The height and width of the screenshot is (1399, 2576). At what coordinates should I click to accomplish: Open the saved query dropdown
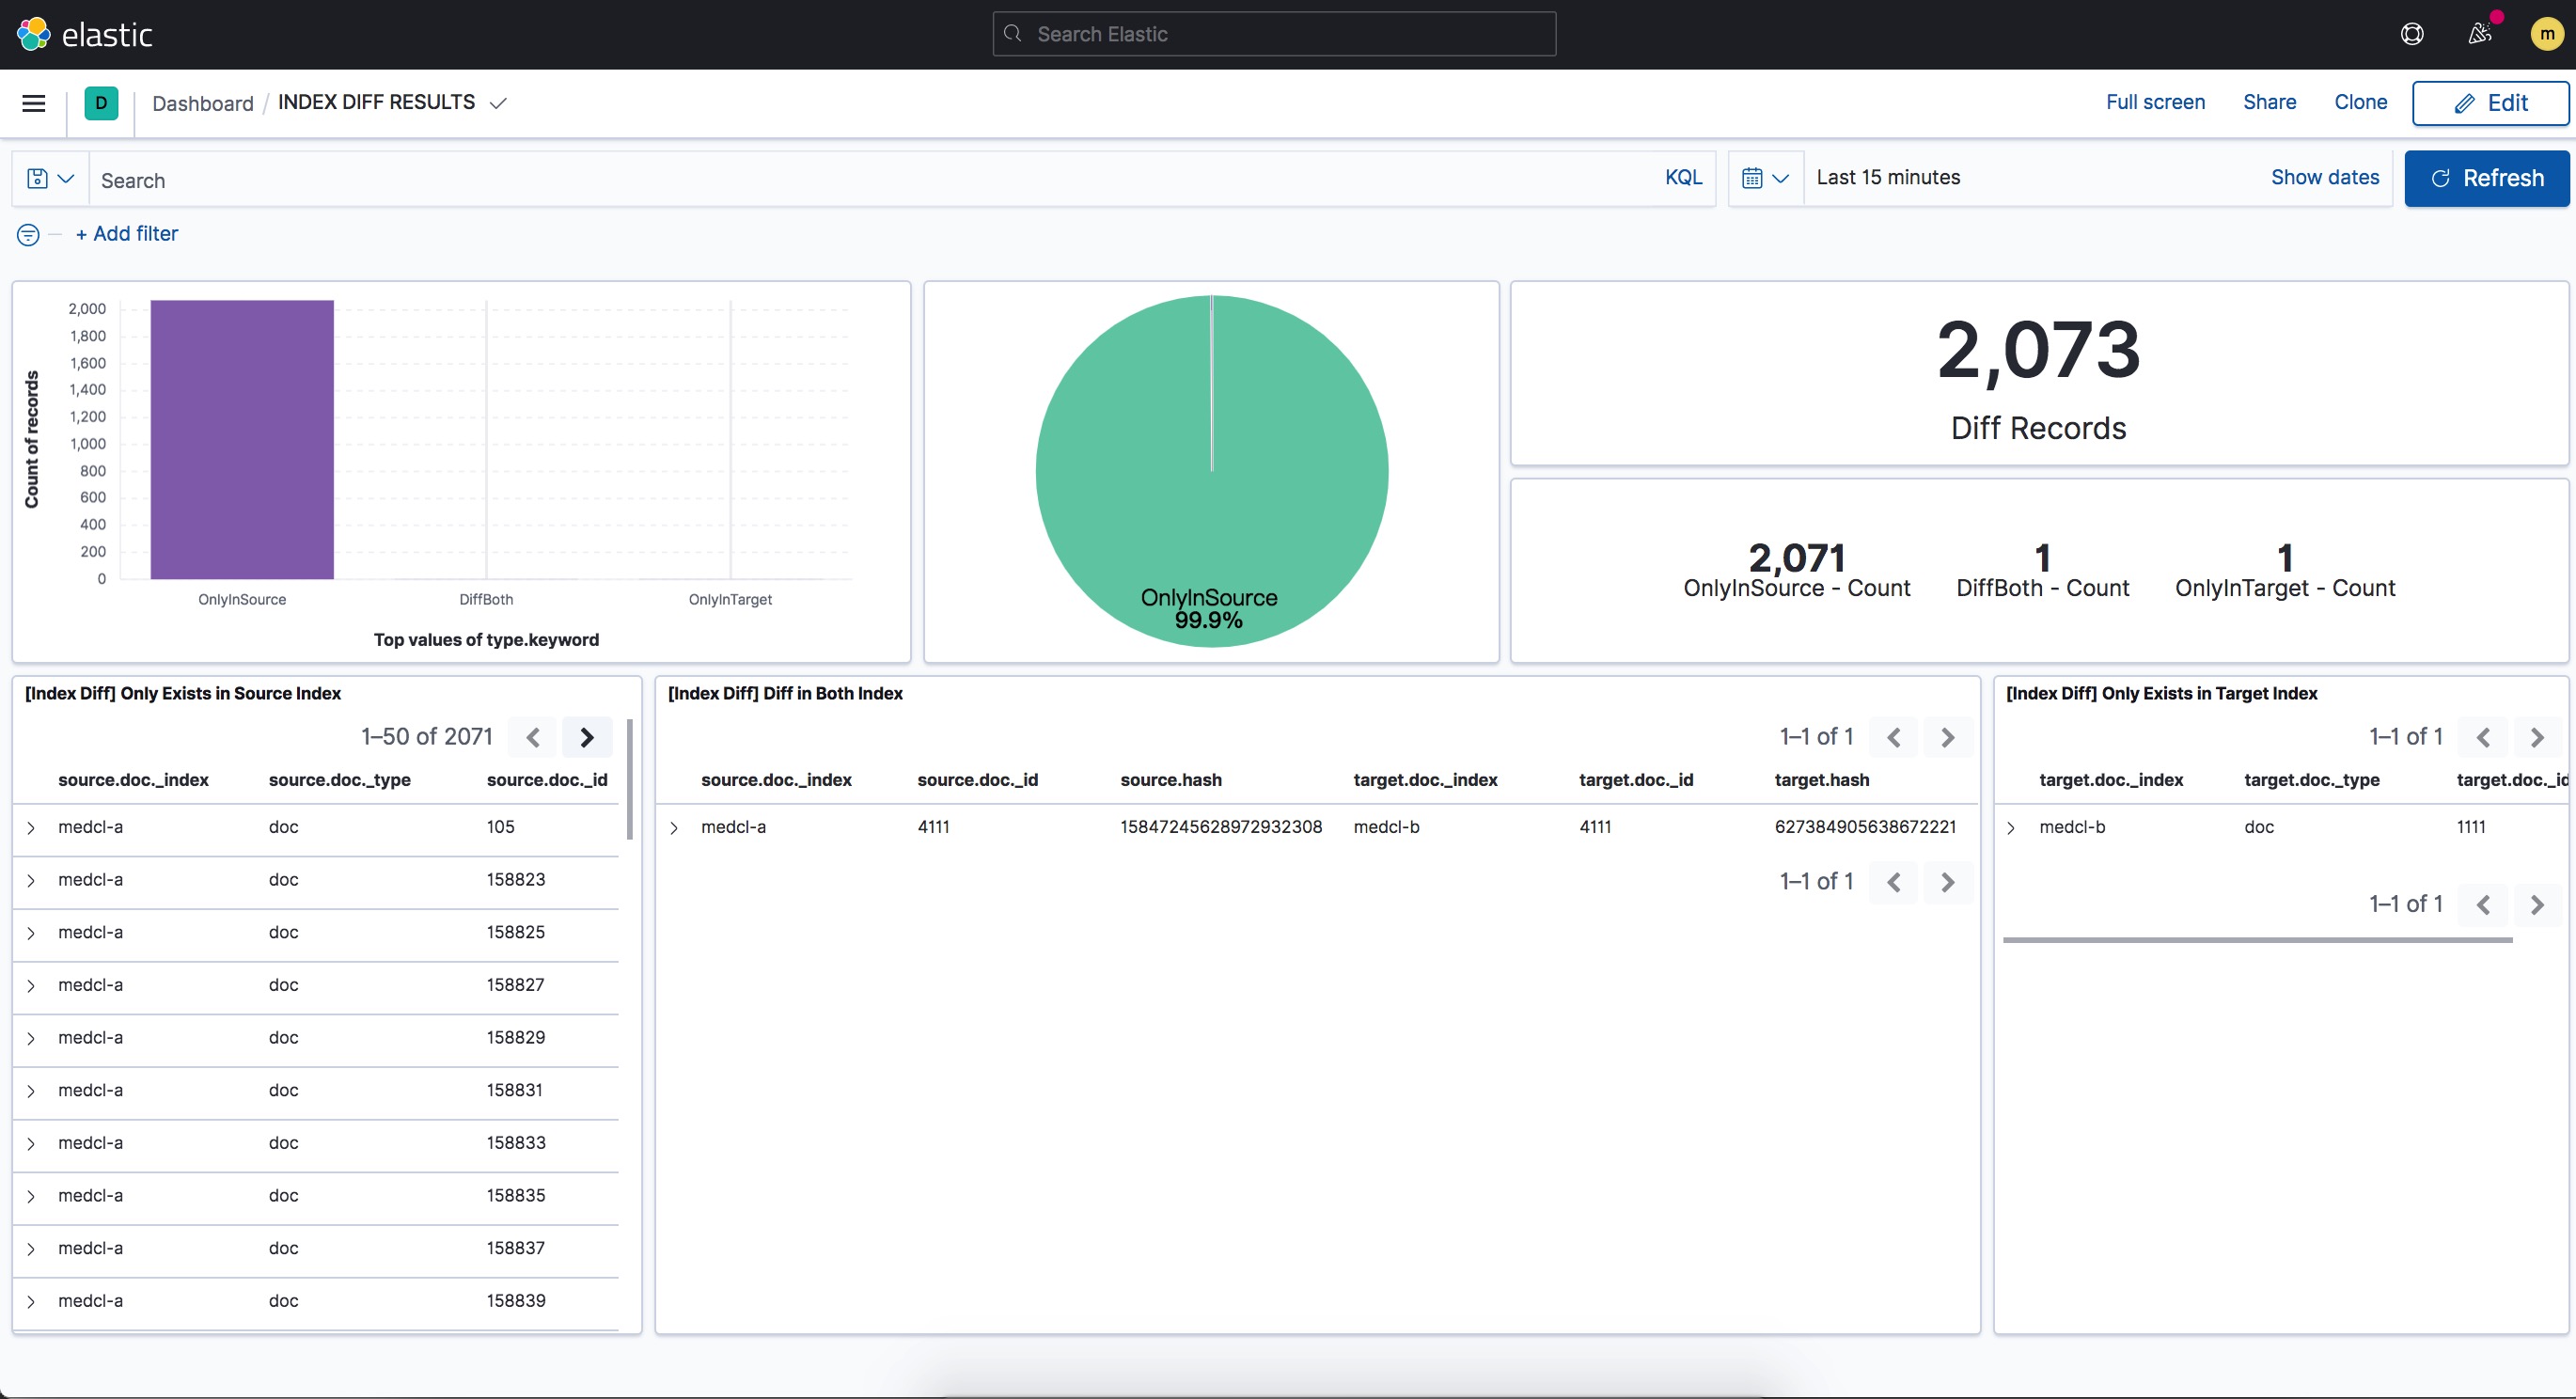point(50,179)
